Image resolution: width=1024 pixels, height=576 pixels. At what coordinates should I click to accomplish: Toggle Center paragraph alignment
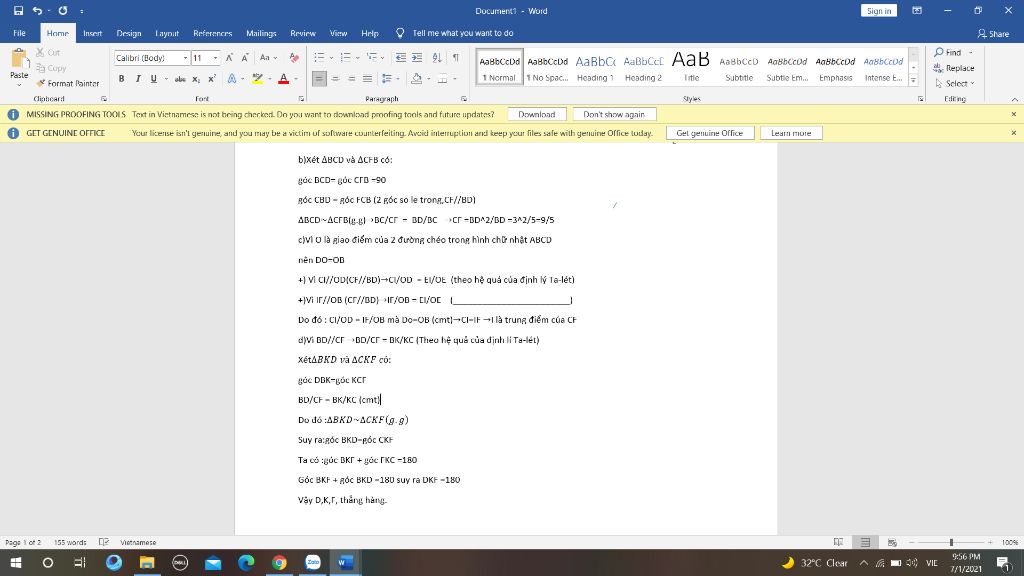coord(336,79)
